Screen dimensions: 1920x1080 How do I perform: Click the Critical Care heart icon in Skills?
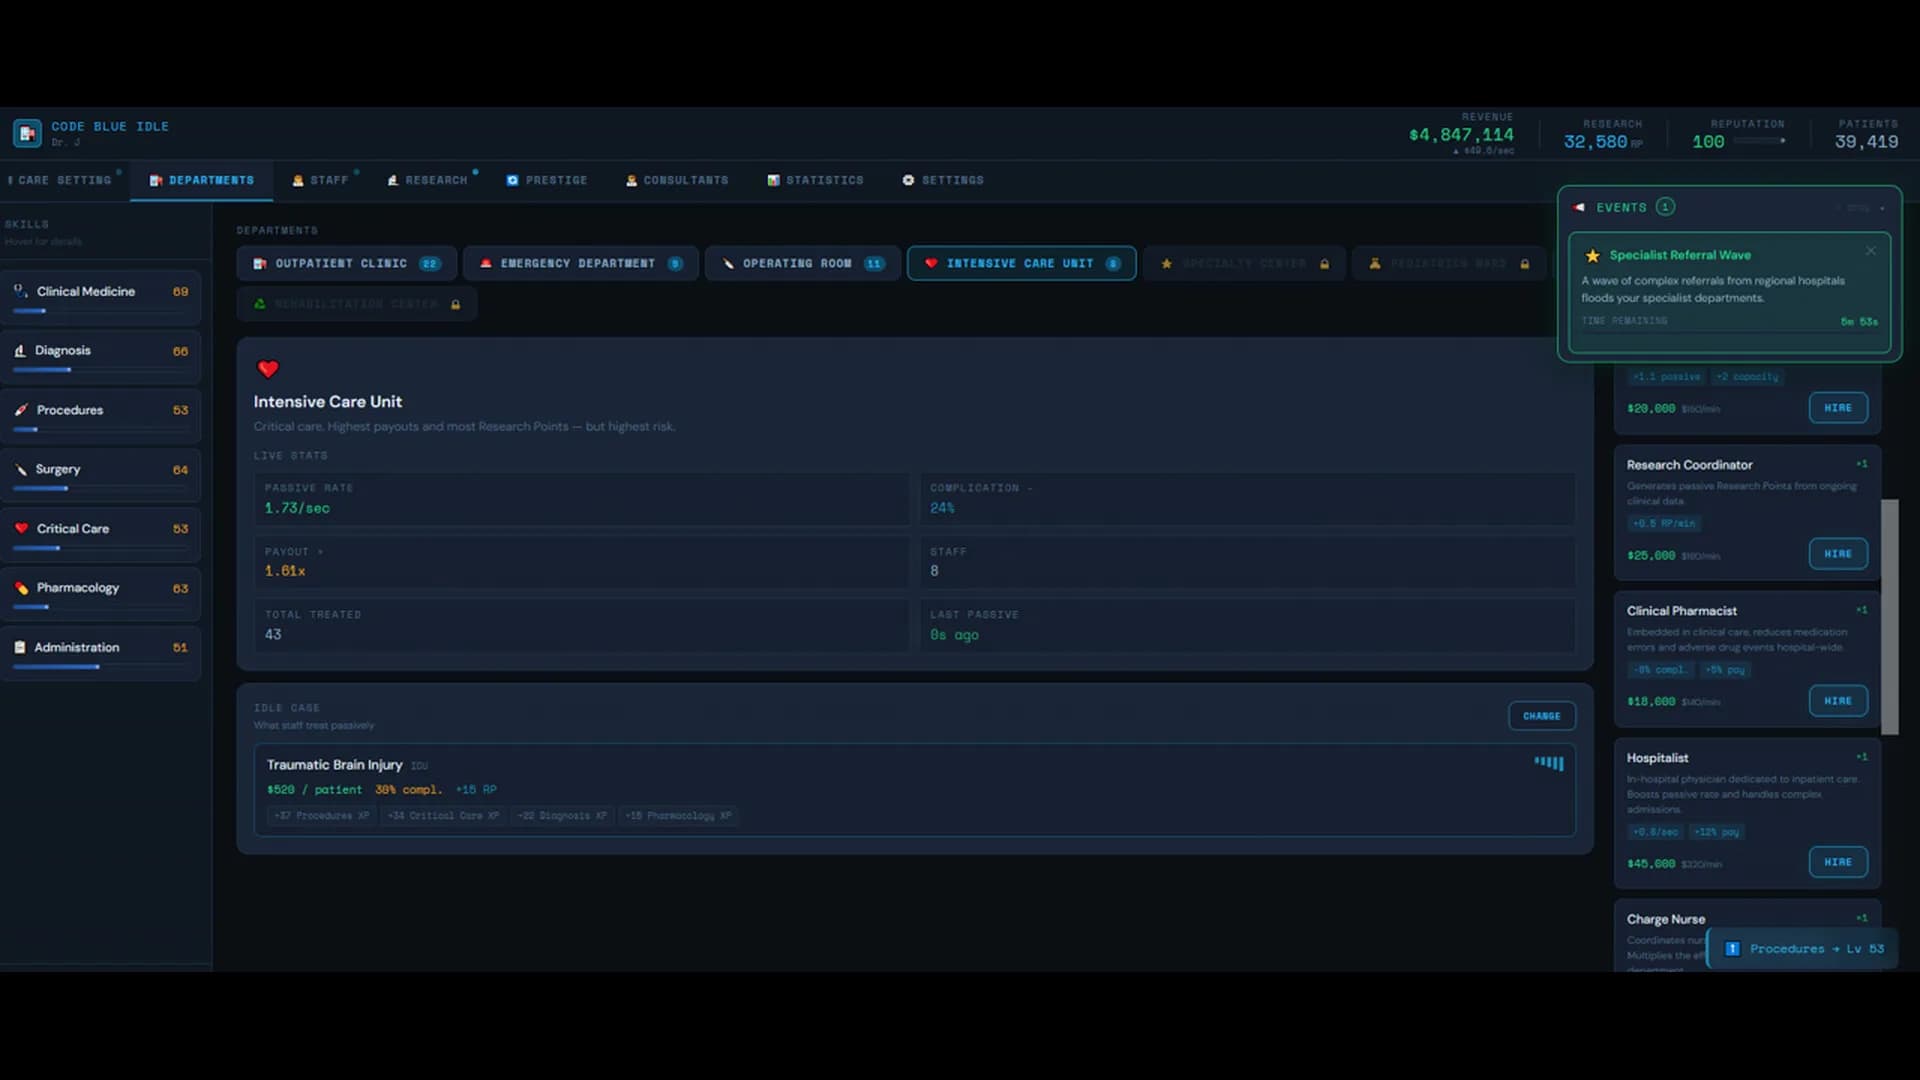tap(21, 528)
